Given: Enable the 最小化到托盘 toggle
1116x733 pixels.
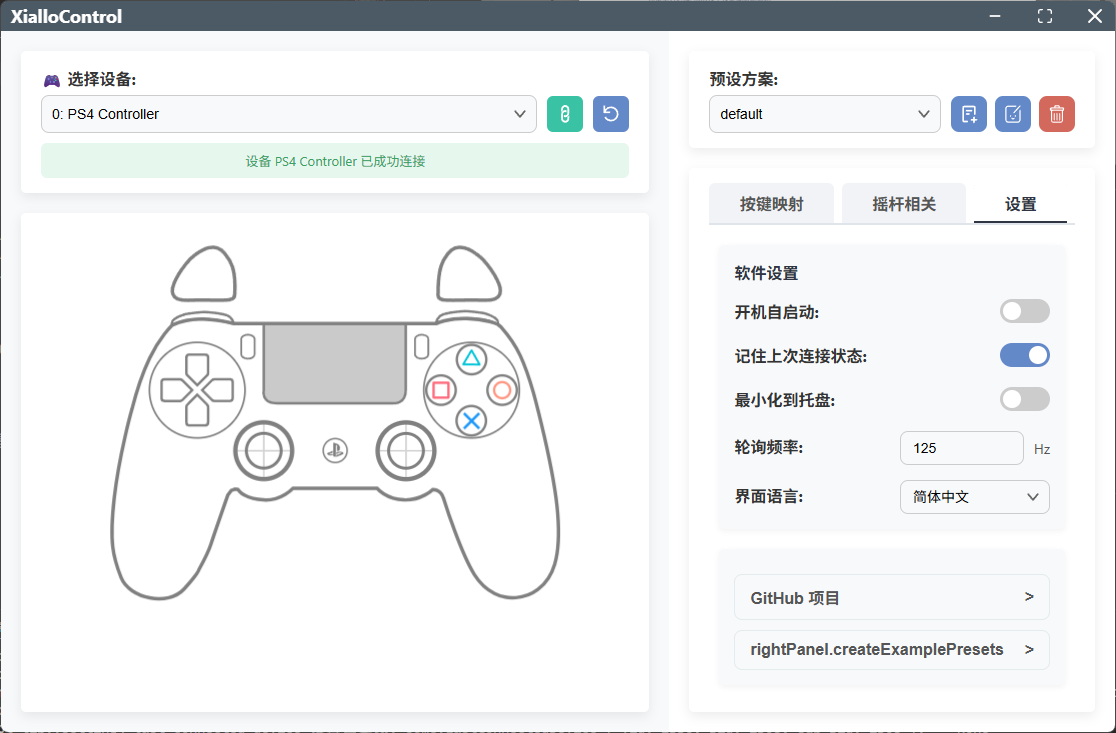Looking at the screenshot, I should pos(1025,399).
